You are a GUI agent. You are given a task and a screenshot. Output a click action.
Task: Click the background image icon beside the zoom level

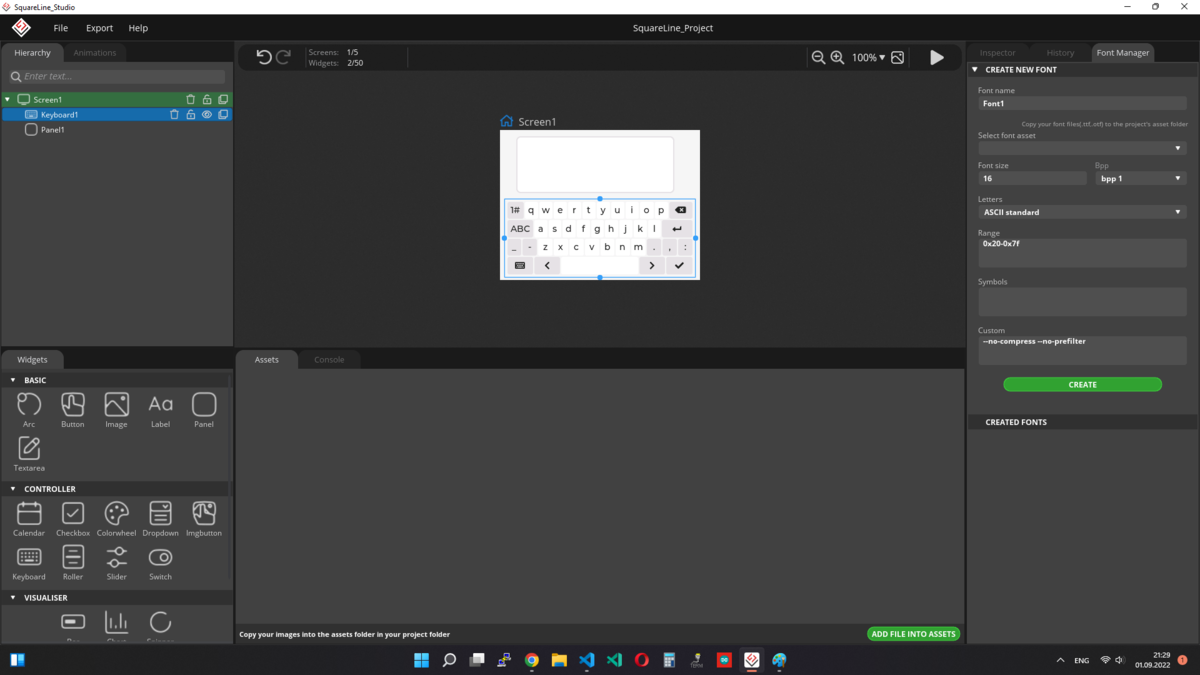897,58
